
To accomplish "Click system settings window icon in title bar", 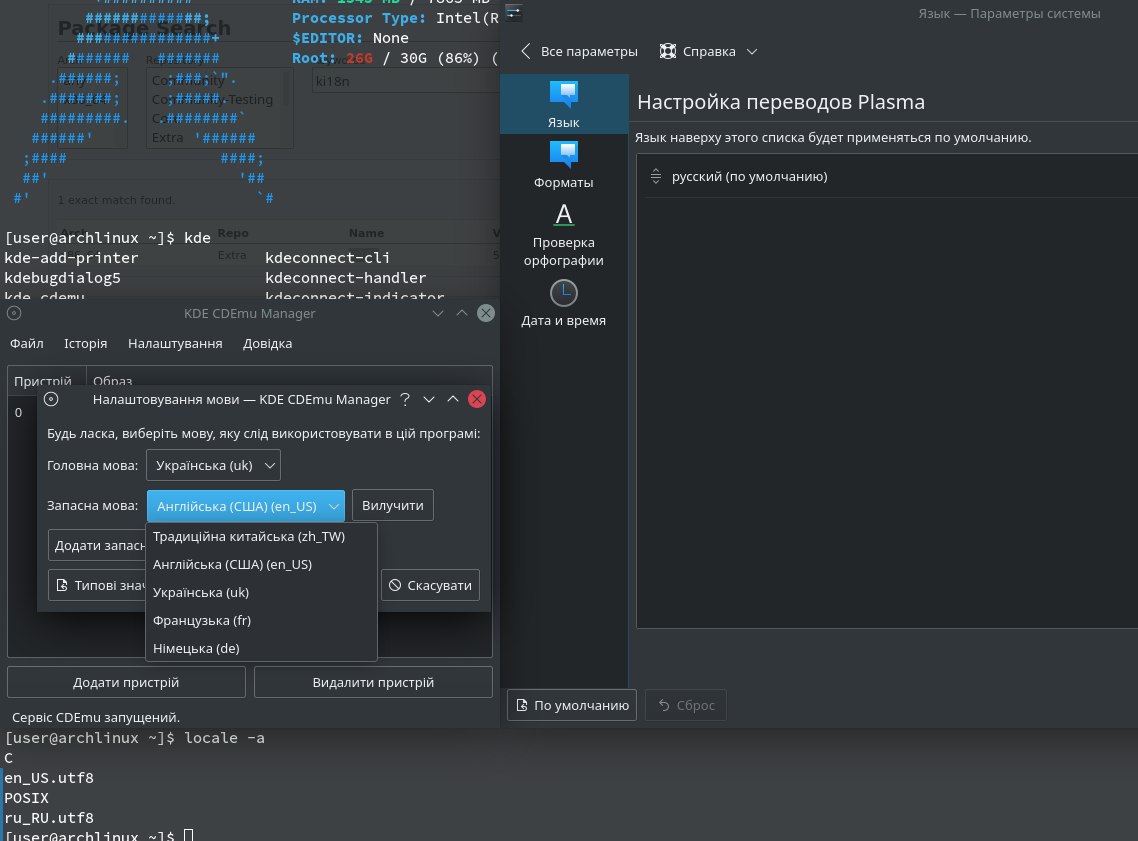I will [514, 12].
